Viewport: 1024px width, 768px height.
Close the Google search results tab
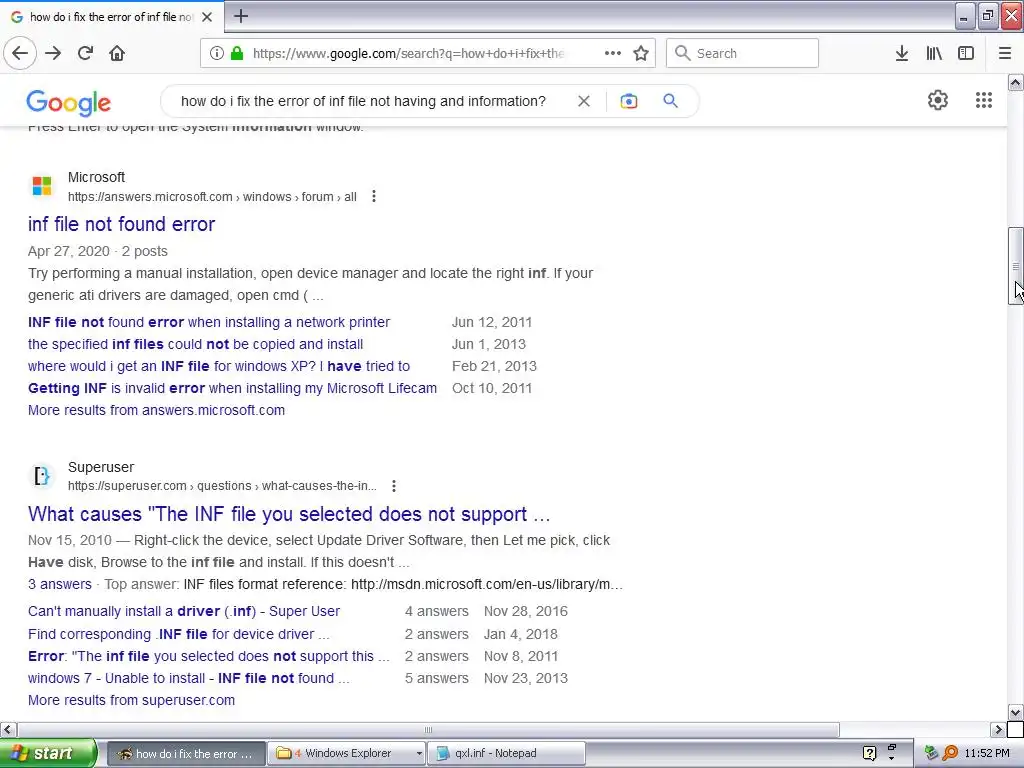pyautogui.click(x=207, y=17)
